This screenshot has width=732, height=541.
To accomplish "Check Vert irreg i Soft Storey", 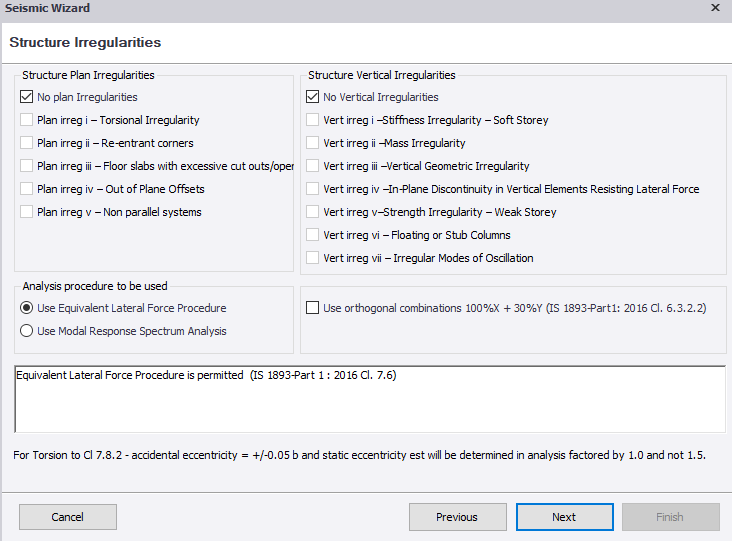I will click(312, 120).
